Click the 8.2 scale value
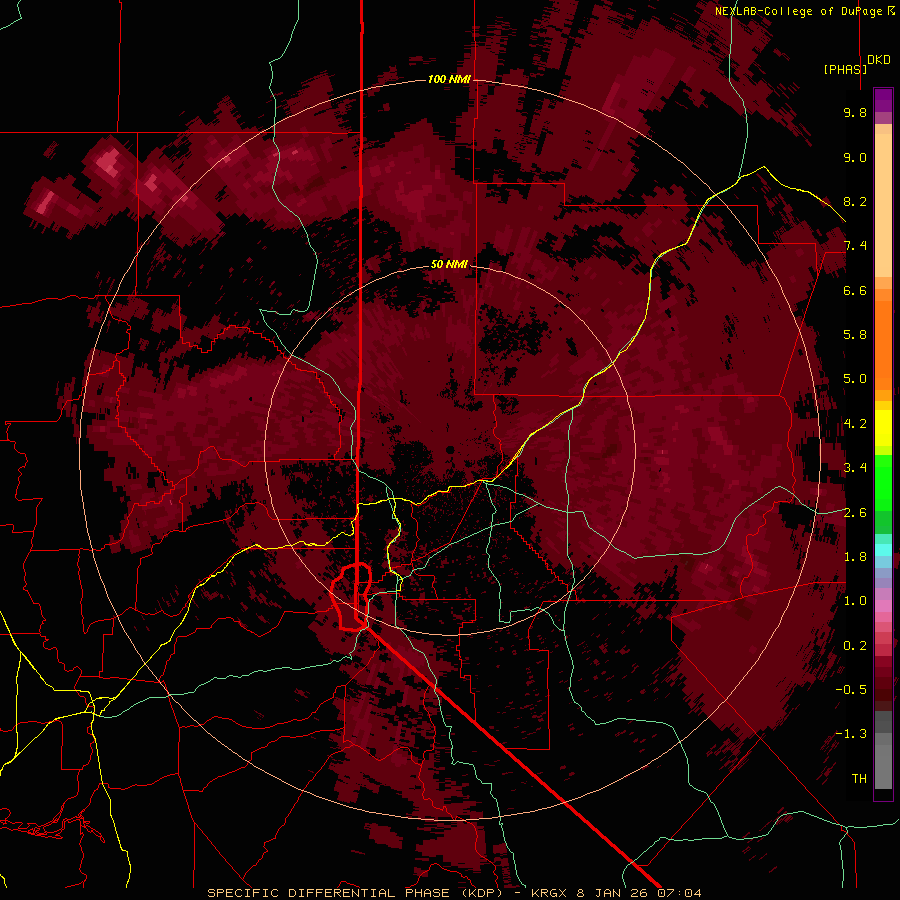The image size is (900, 900). 855,201
